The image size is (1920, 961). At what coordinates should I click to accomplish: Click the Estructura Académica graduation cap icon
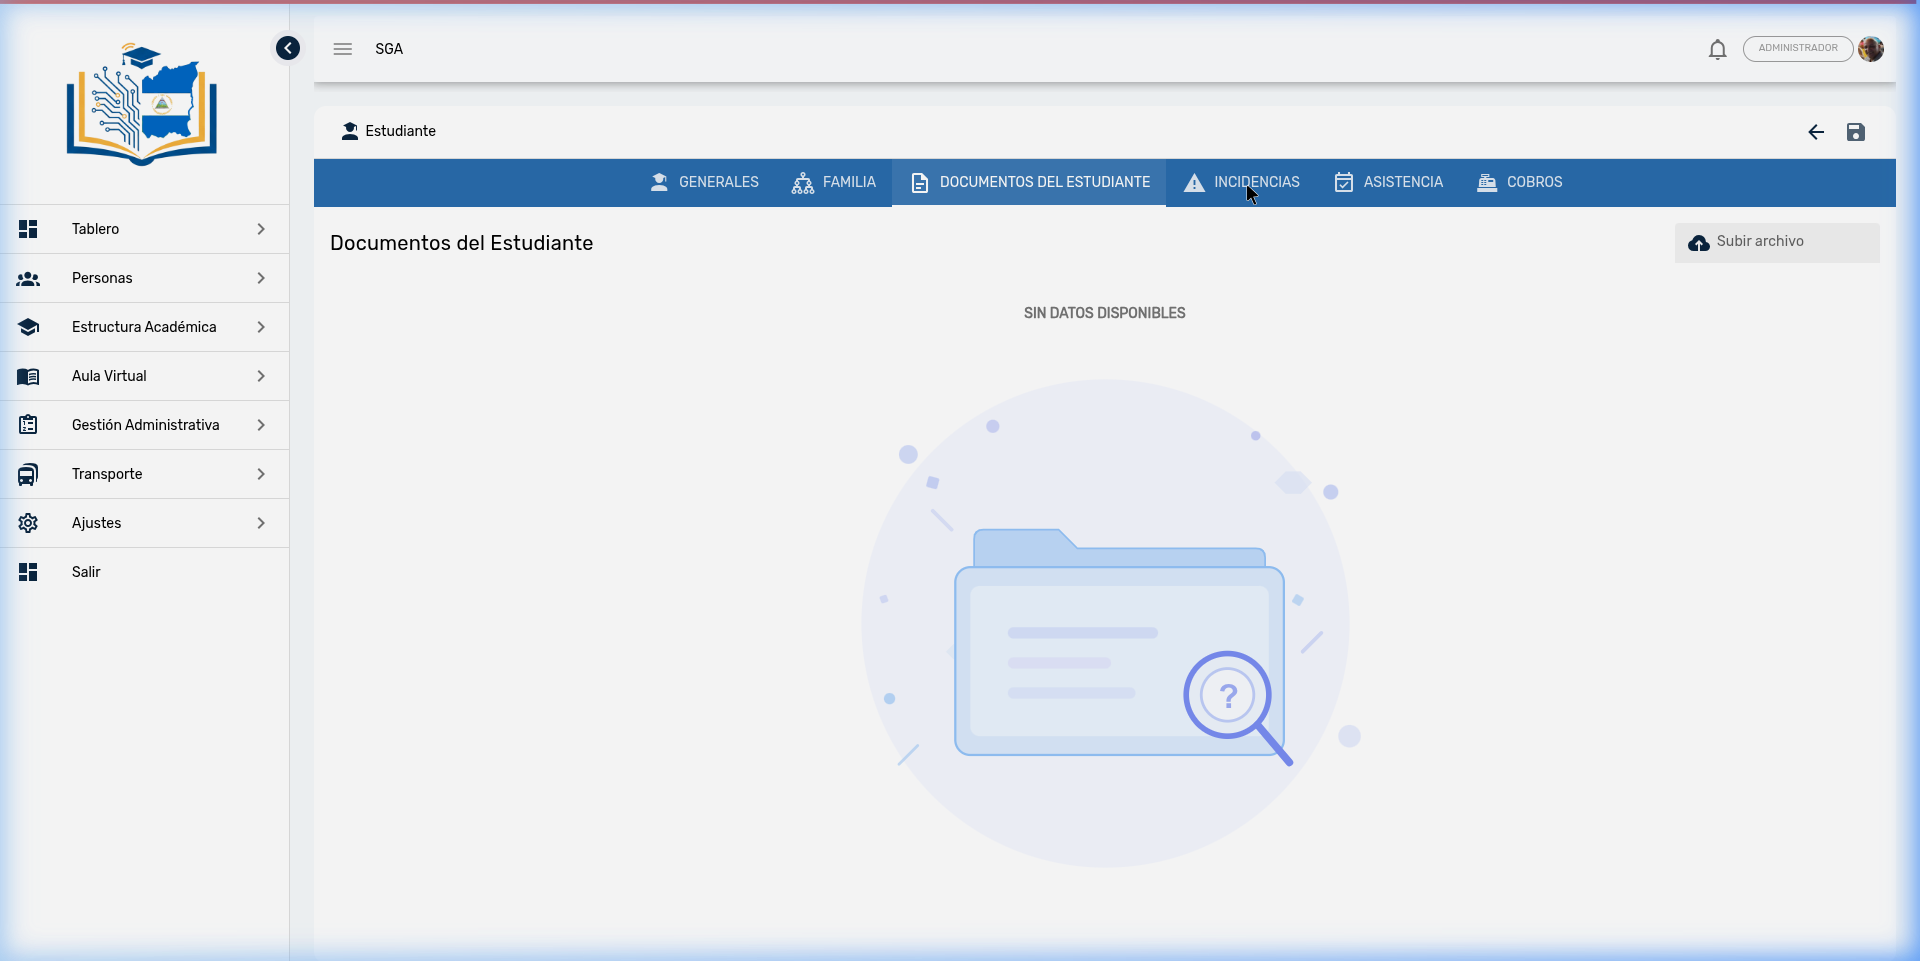(x=28, y=327)
